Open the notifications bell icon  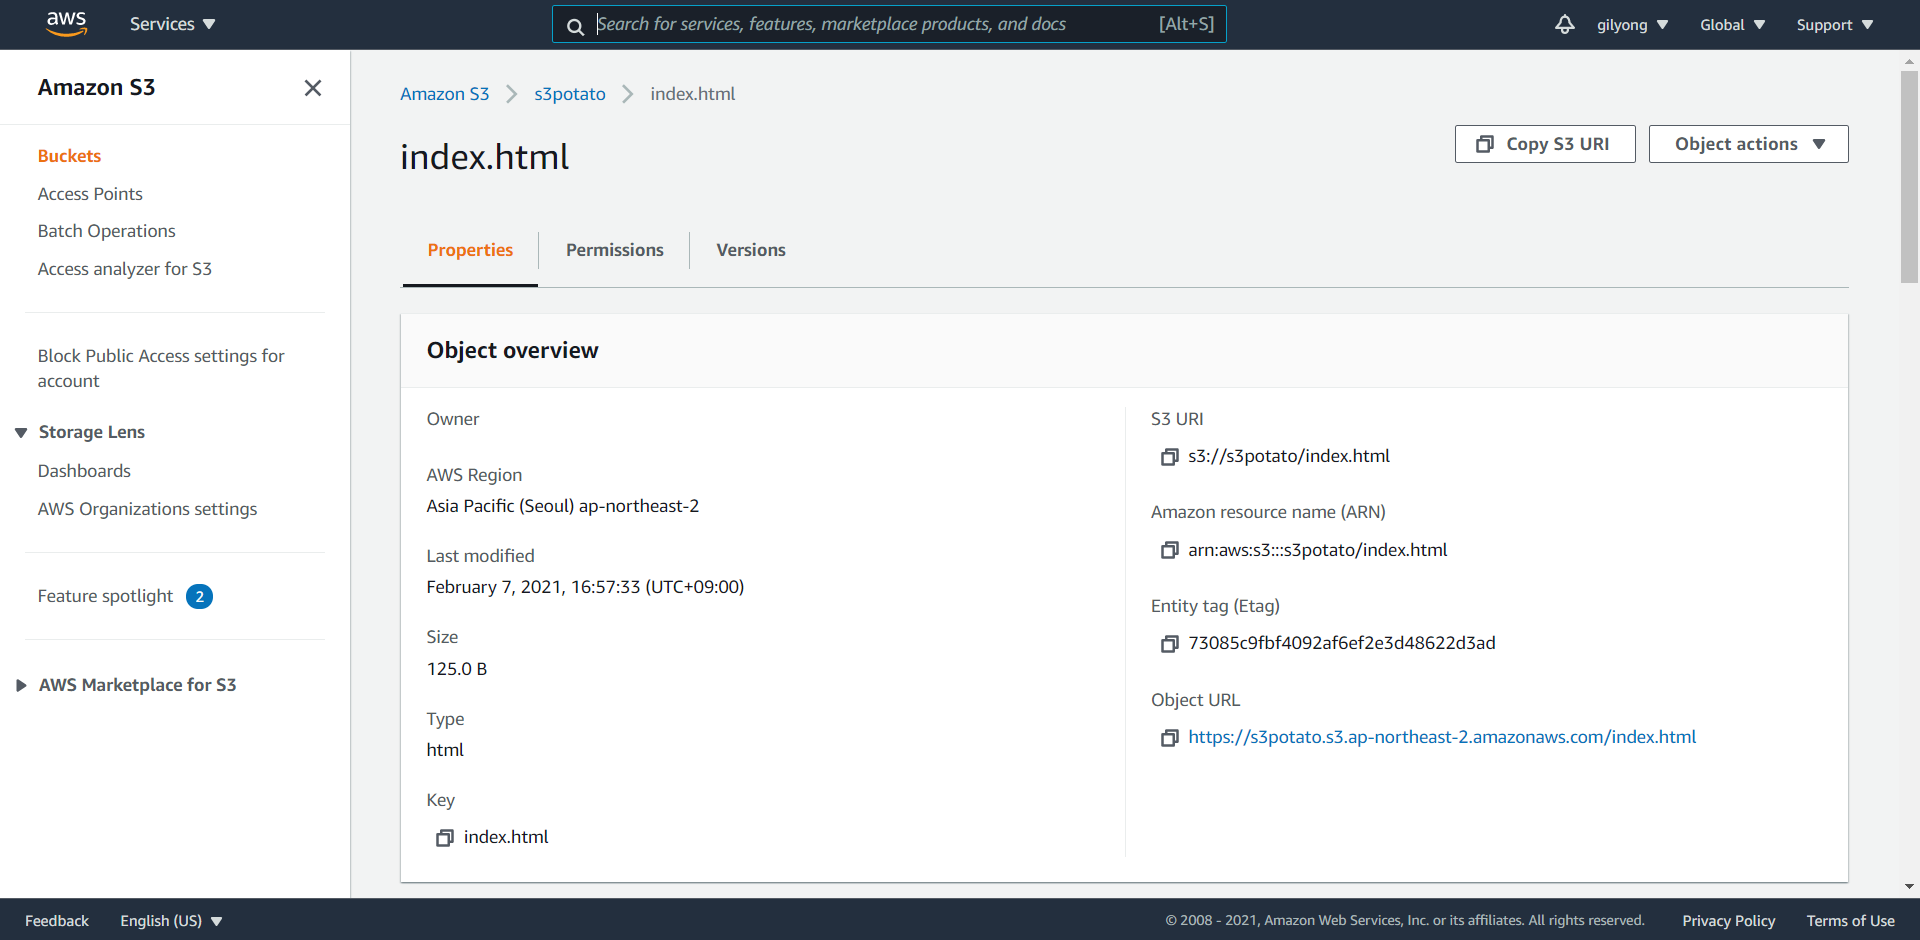[x=1564, y=24]
